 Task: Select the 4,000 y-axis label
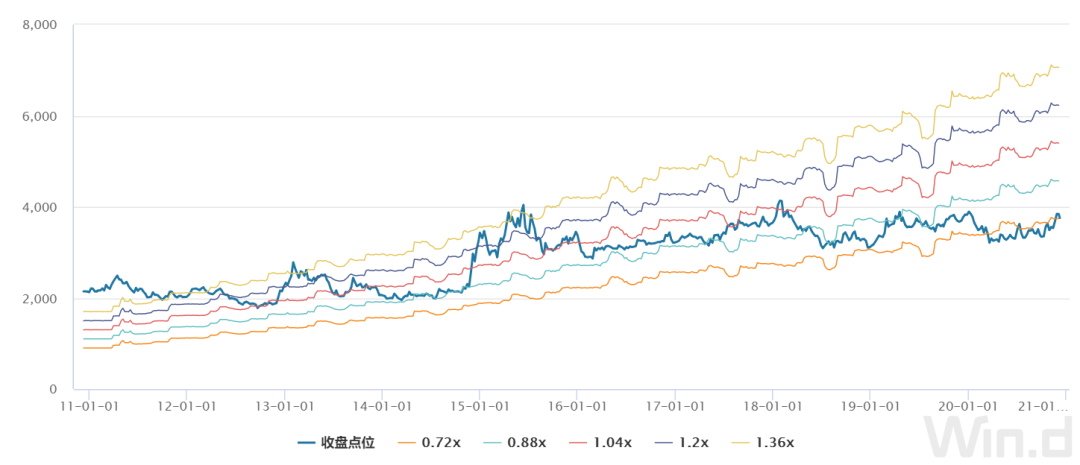pos(39,208)
